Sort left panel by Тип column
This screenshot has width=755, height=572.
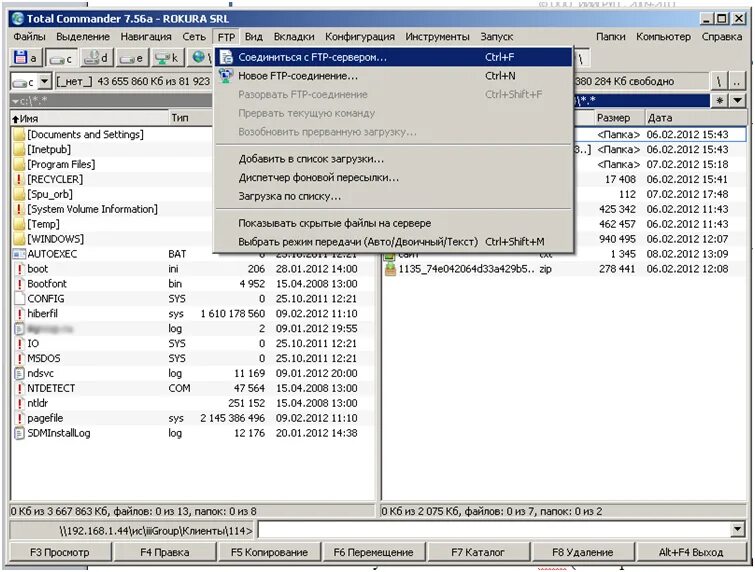[x=191, y=118]
